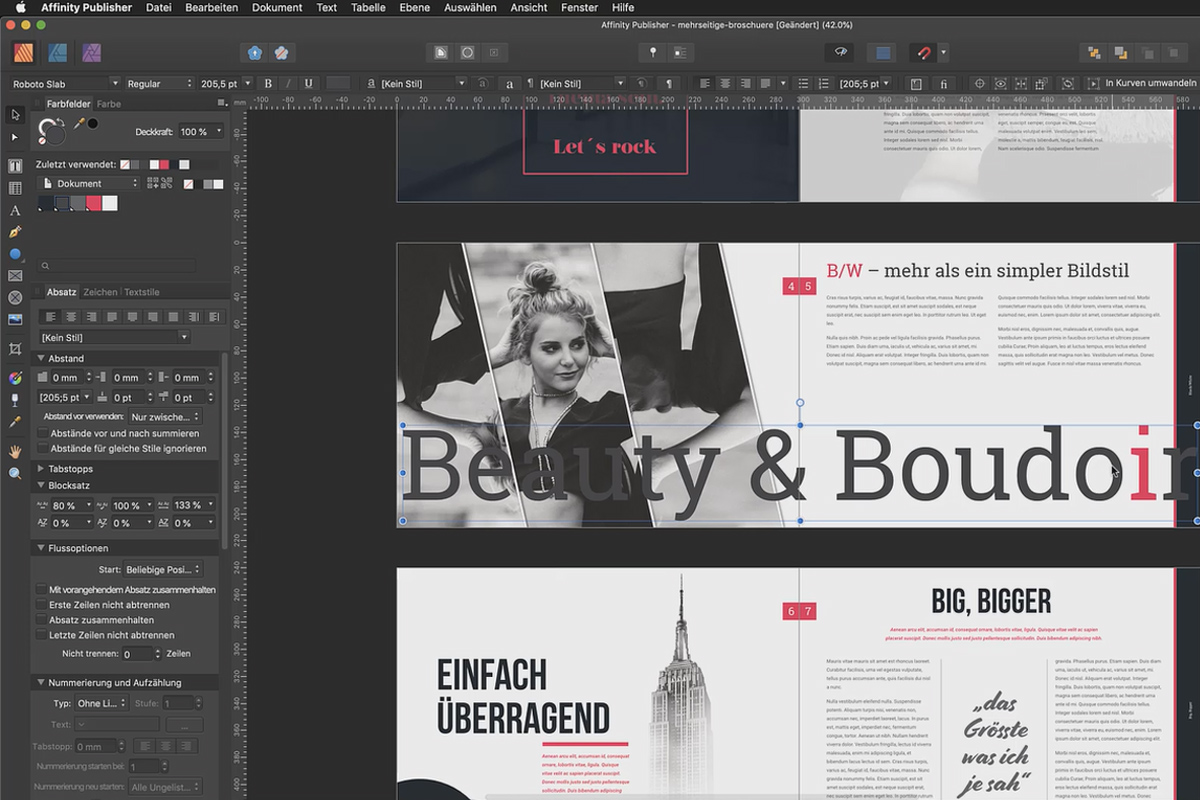Toggle bold formatting
1200x800 pixels.
[x=268, y=83]
